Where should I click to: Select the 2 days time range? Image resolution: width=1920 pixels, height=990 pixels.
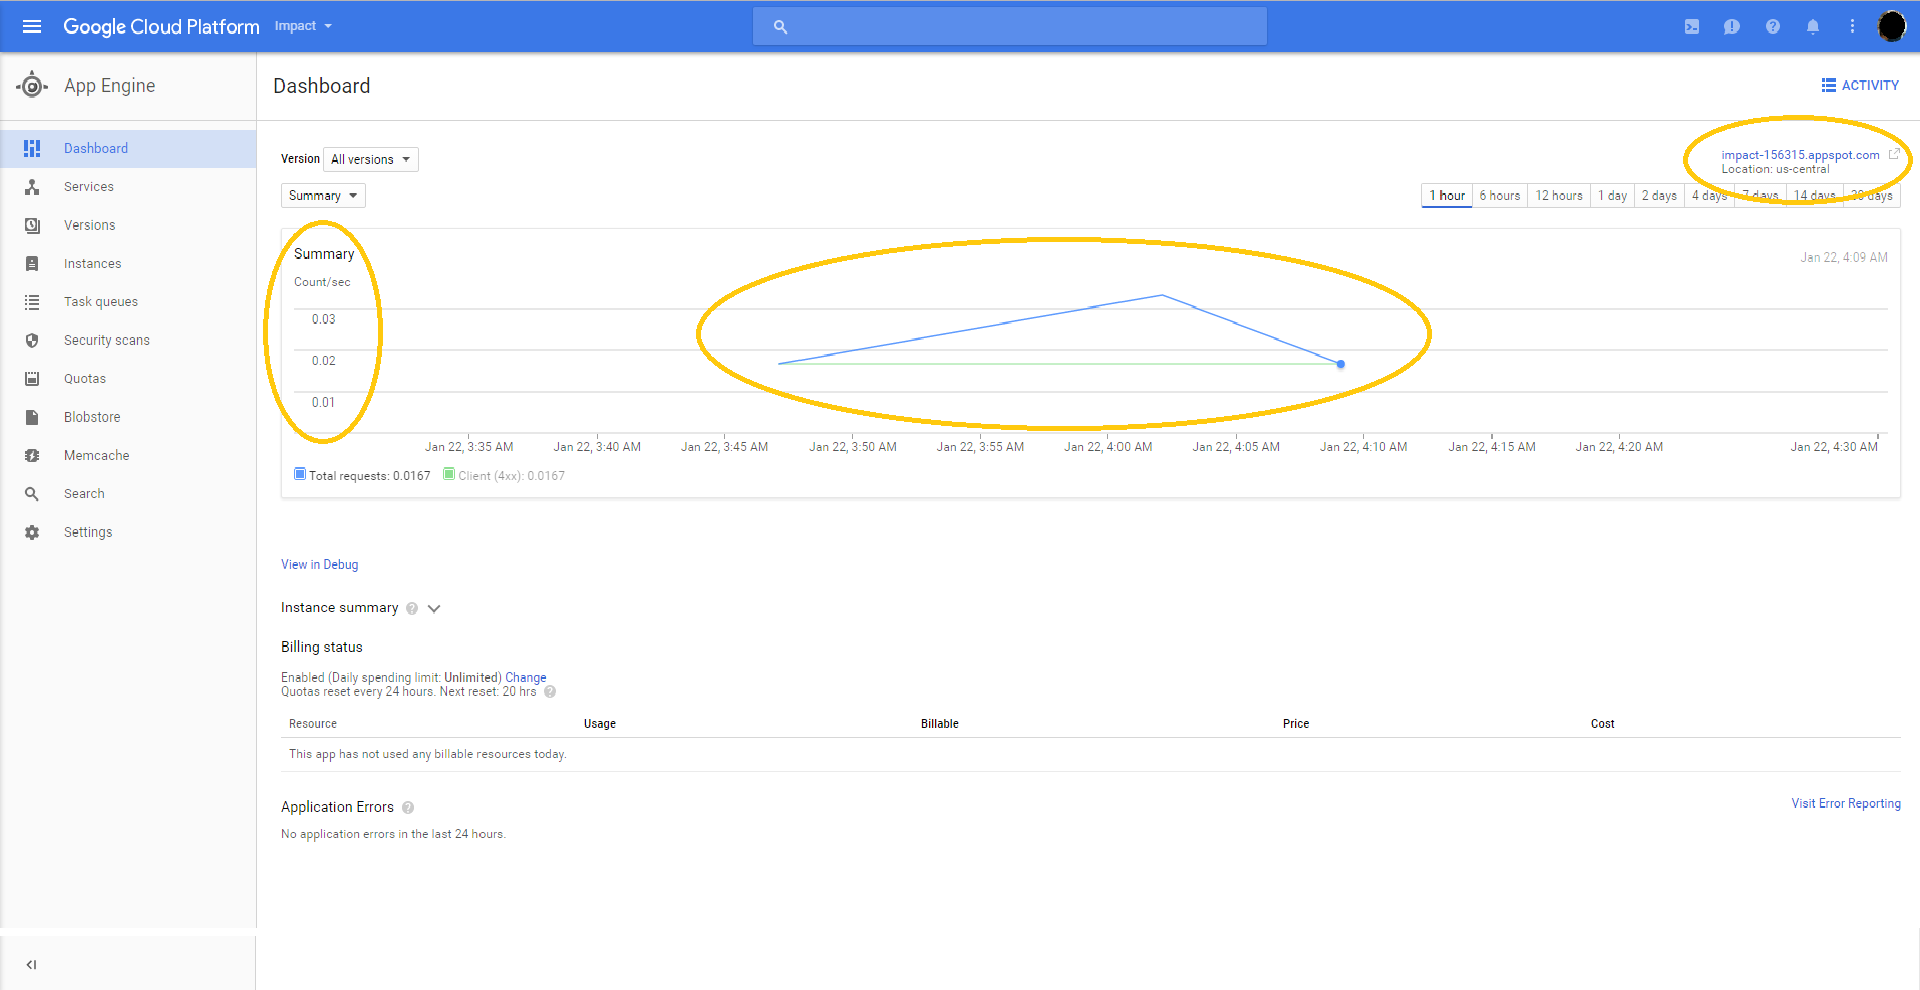pos(1659,196)
